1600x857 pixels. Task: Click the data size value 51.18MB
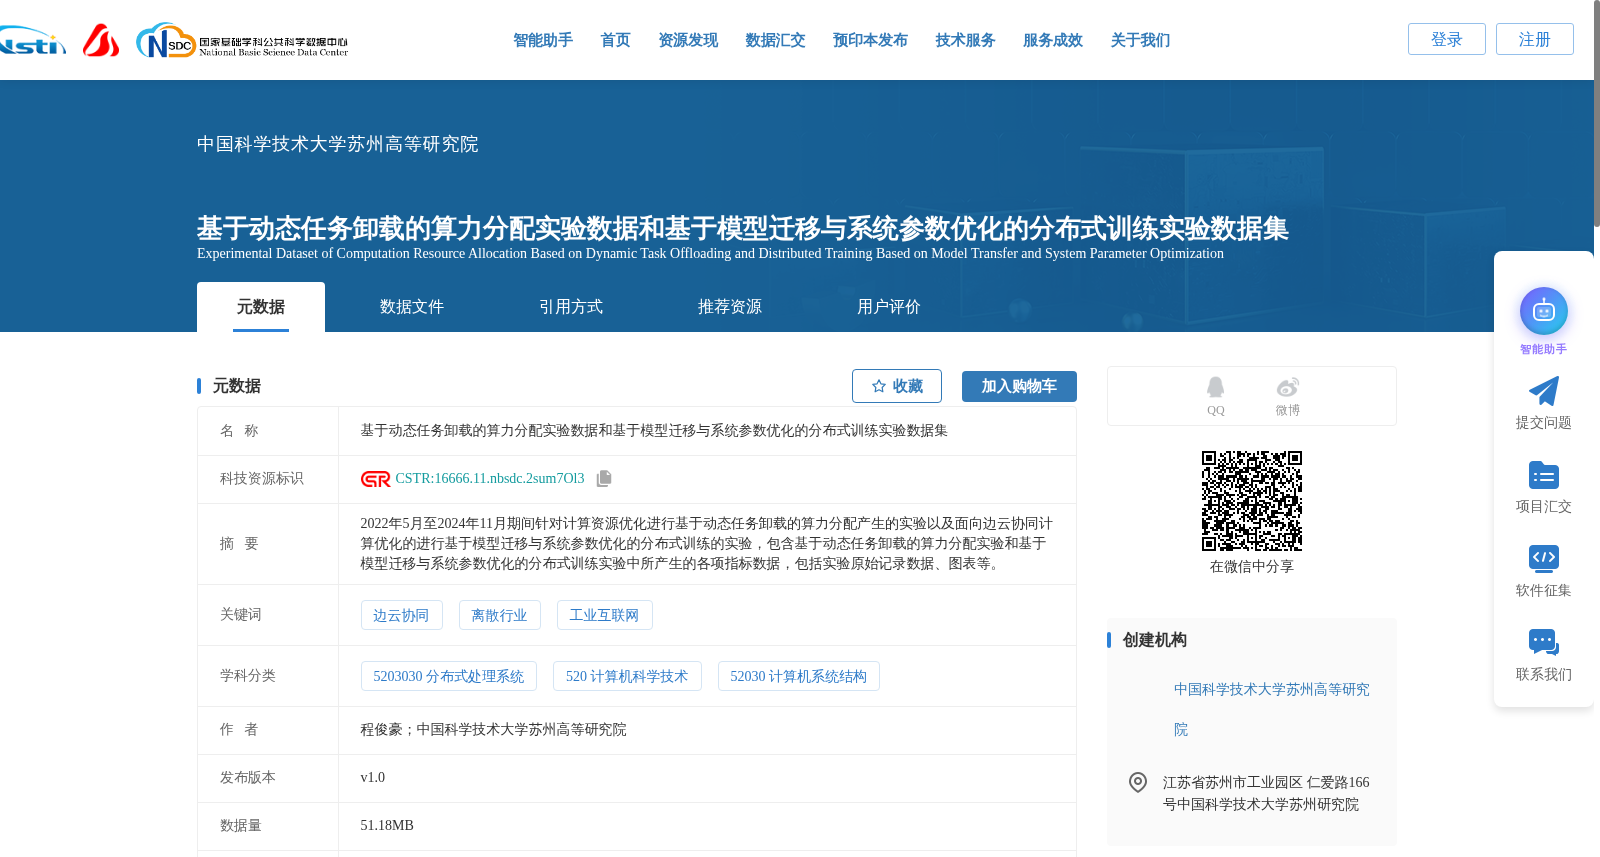387,826
